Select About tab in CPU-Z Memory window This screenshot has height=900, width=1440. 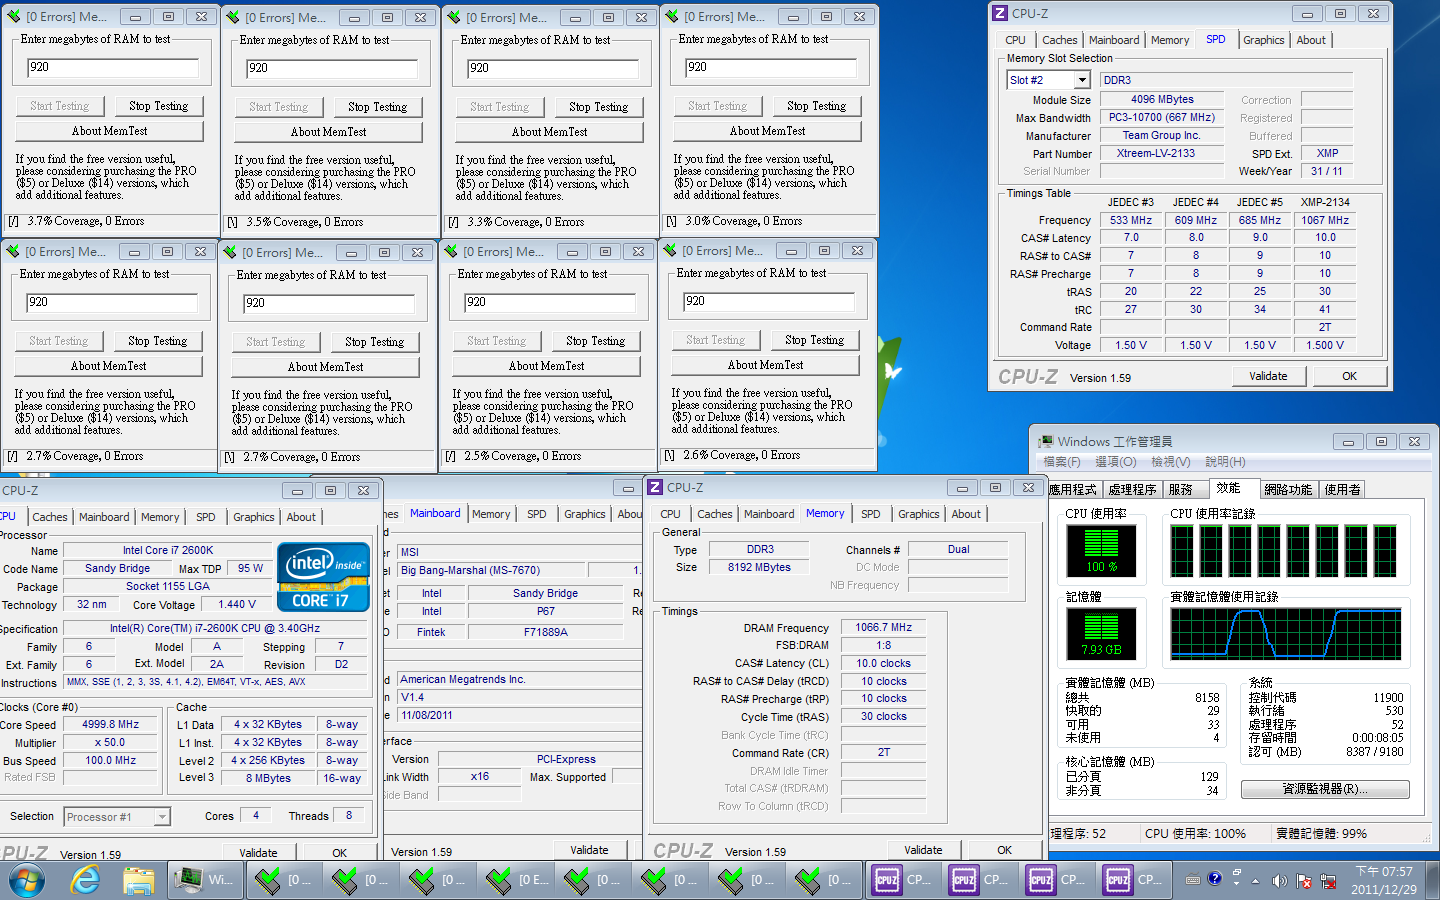966,514
